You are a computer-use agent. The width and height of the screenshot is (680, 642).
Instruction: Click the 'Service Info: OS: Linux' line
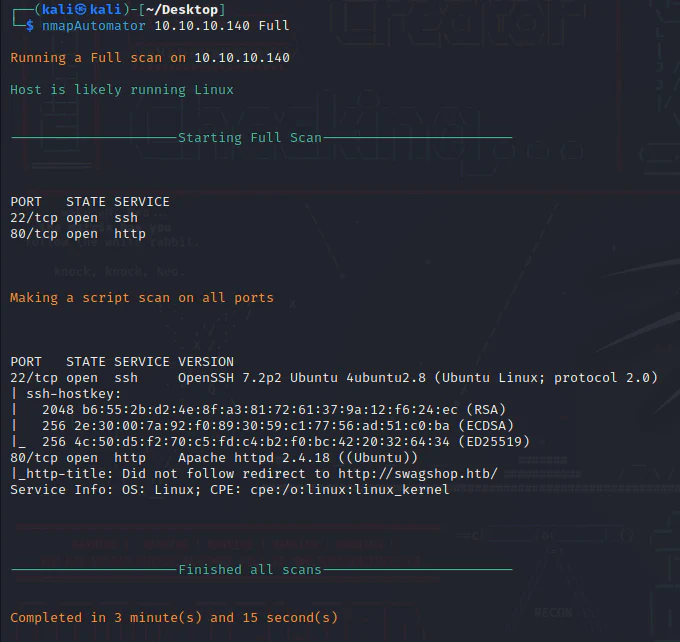click(x=229, y=490)
